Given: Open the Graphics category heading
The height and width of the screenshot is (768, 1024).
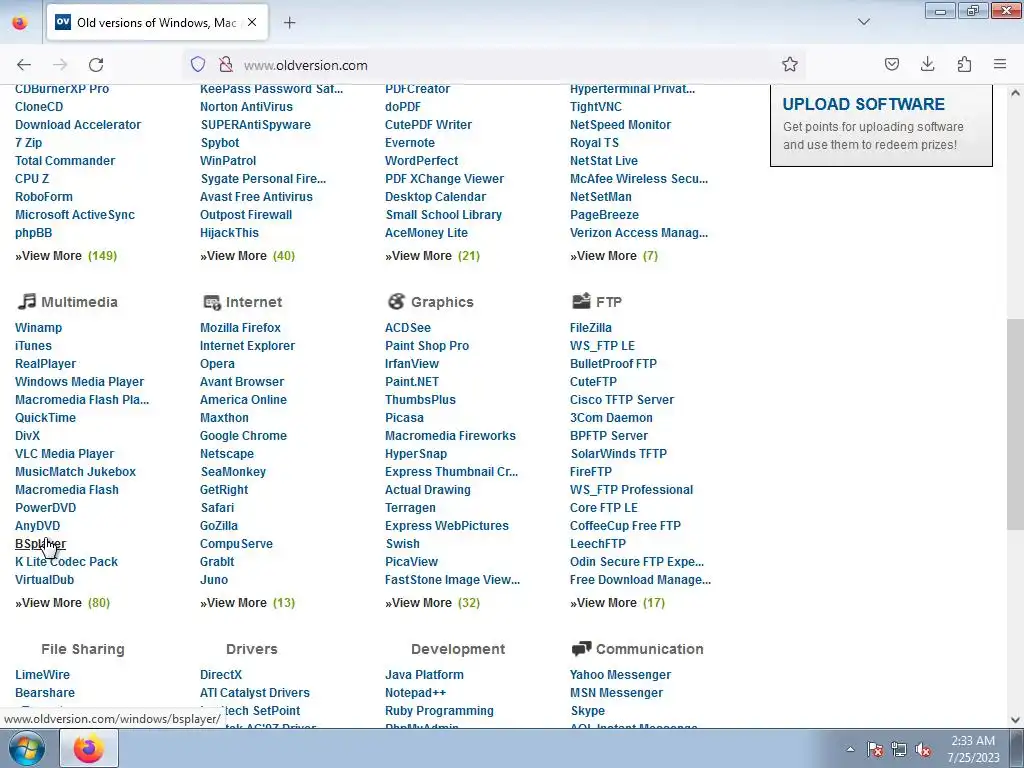Looking at the screenshot, I should click(x=441, y=302).
